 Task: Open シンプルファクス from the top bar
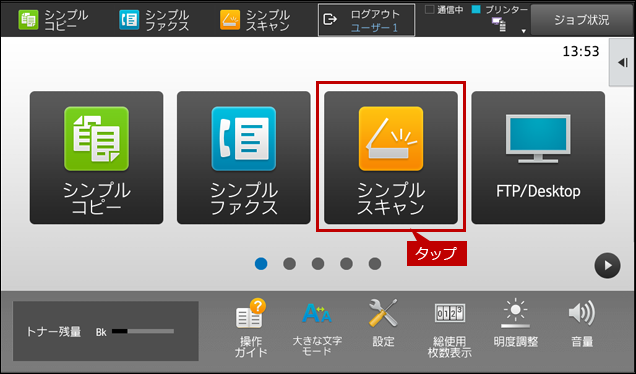click(154, 20)
